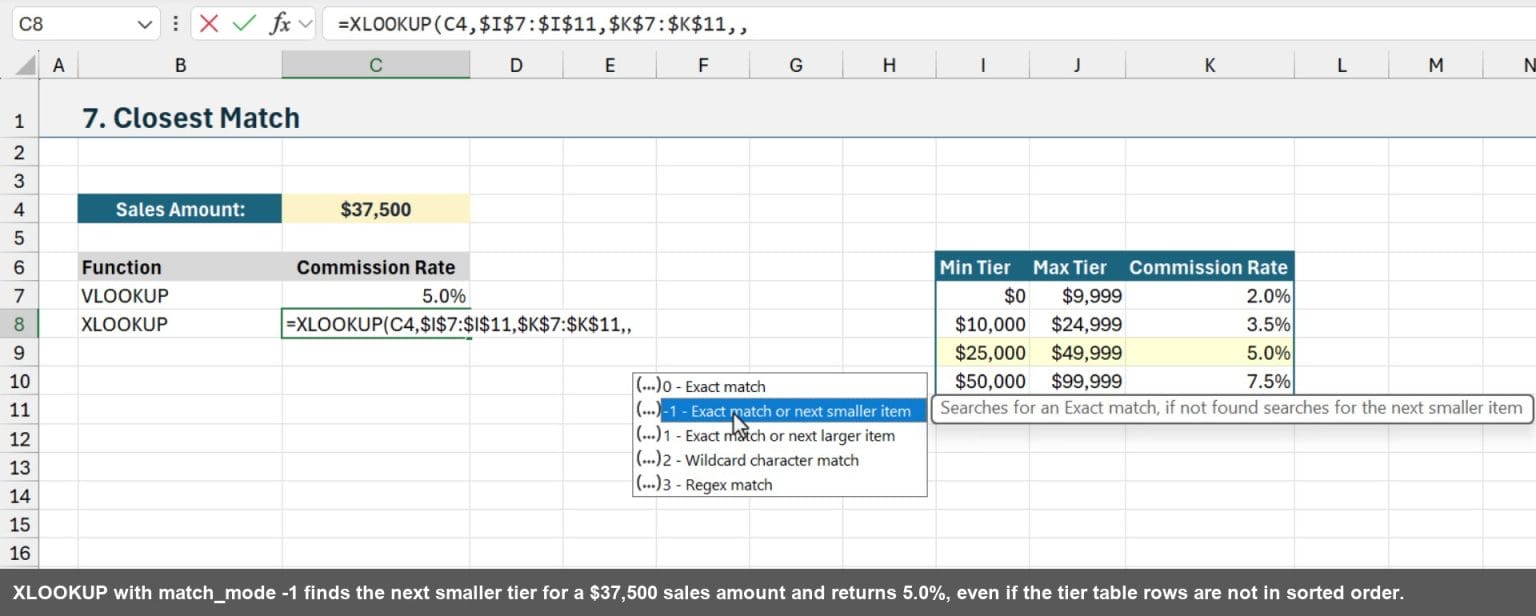Choose '2 - Wildcard character match' option
Image resolution: width=1536 pixels, height=616 pixels.
[x=780, y=460]
